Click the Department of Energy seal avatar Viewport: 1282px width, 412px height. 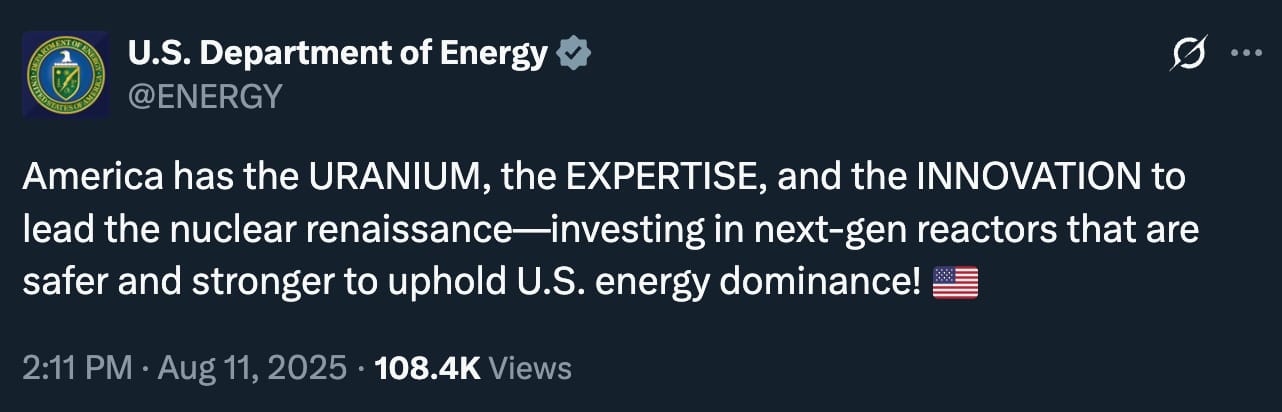(x=65, y=75)
